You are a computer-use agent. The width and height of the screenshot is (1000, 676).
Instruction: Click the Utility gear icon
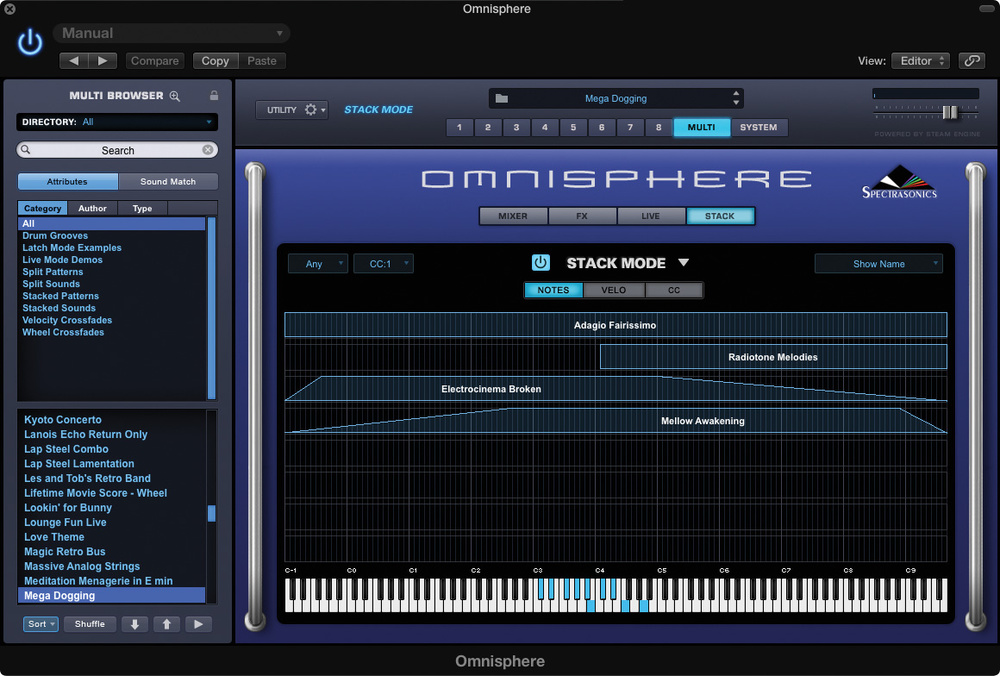point(311,110)
